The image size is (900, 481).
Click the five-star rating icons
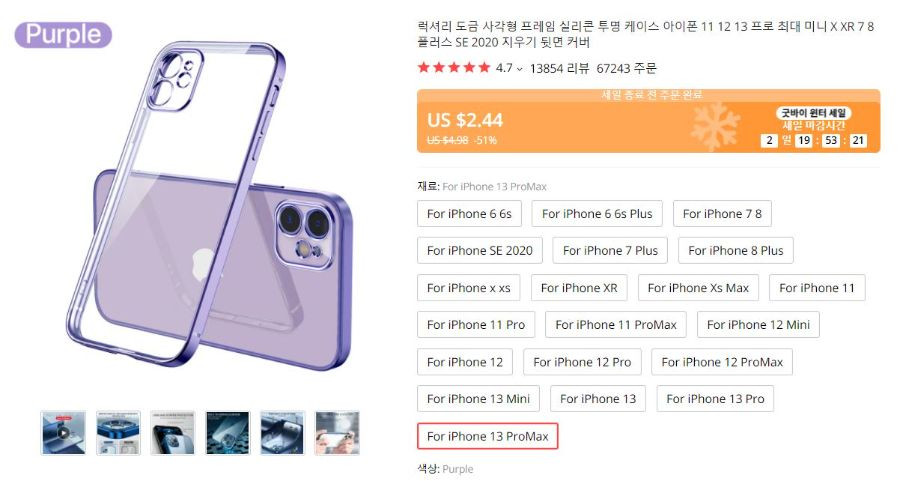[454, 68]
